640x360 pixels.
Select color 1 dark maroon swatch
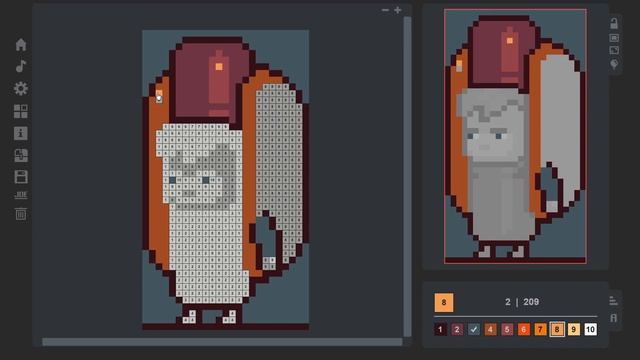[440, 329]
